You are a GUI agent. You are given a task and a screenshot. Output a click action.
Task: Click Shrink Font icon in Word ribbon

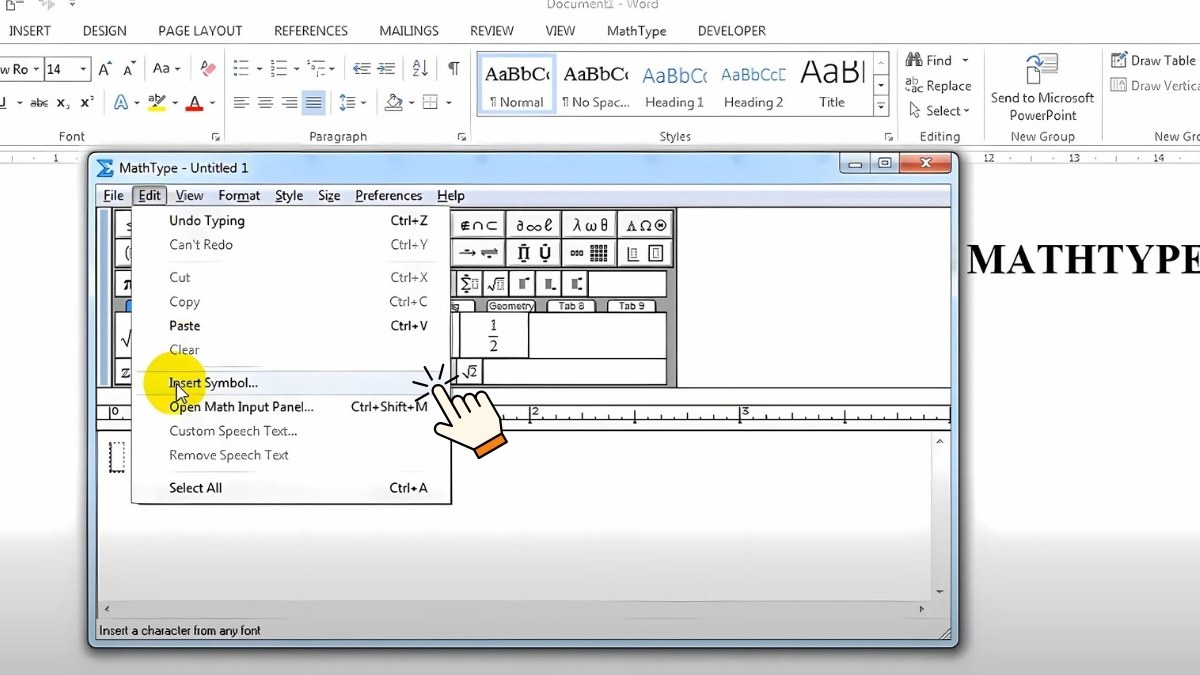129,69
